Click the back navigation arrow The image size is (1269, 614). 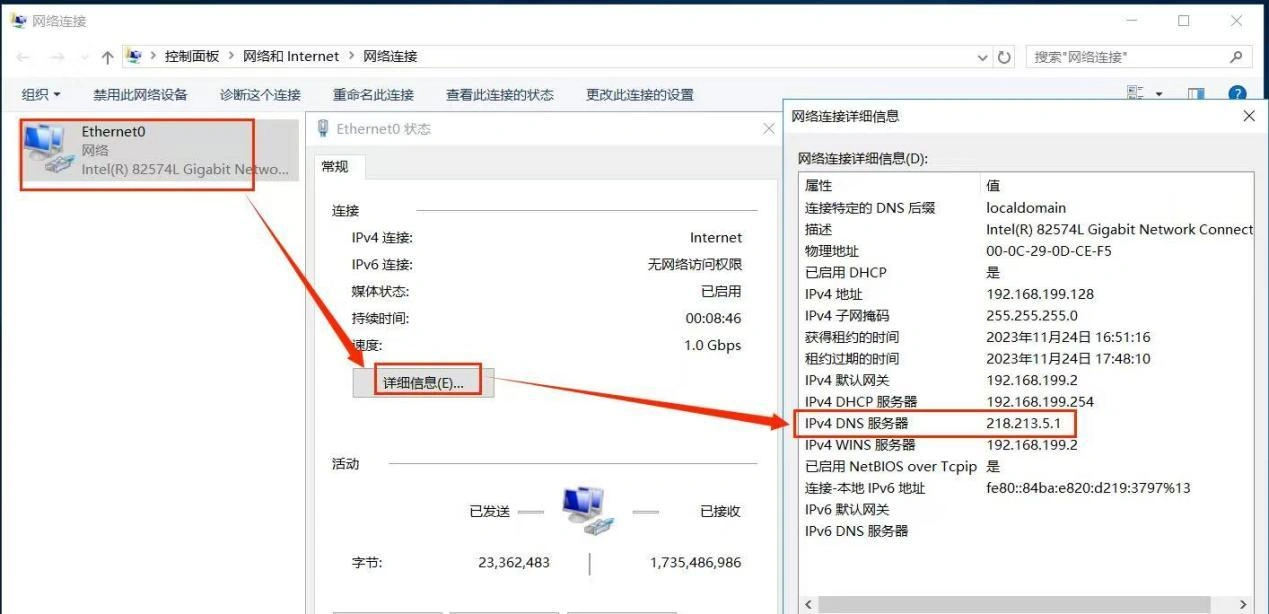tap(22, 56)
